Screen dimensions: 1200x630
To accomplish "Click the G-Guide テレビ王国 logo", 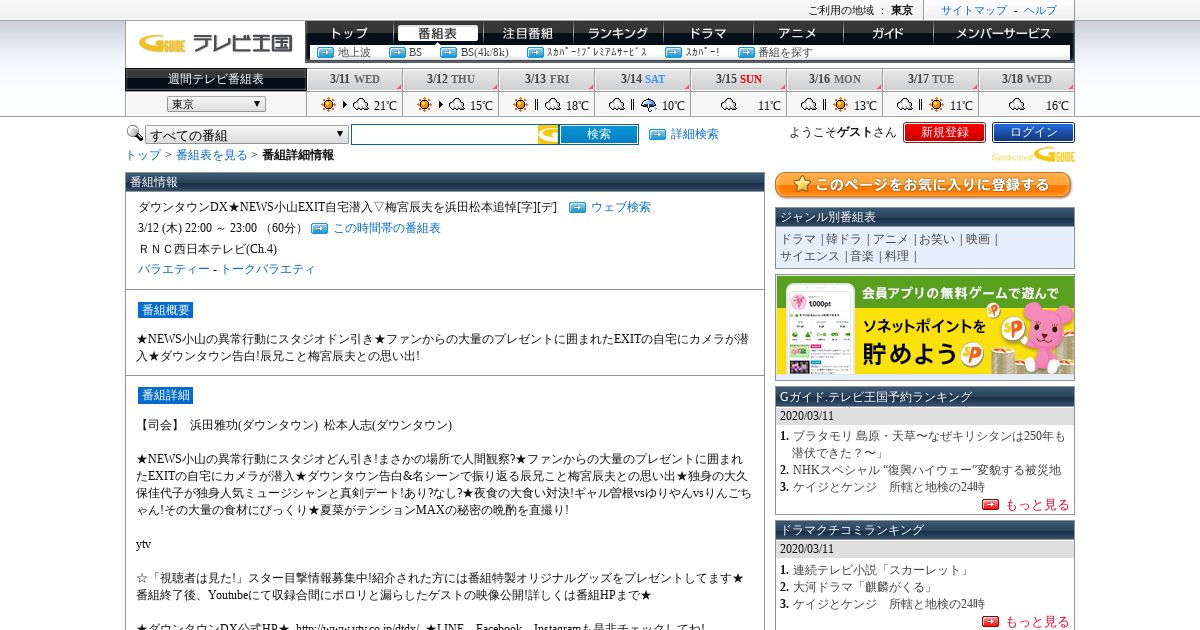I will [x=215, y=43].
